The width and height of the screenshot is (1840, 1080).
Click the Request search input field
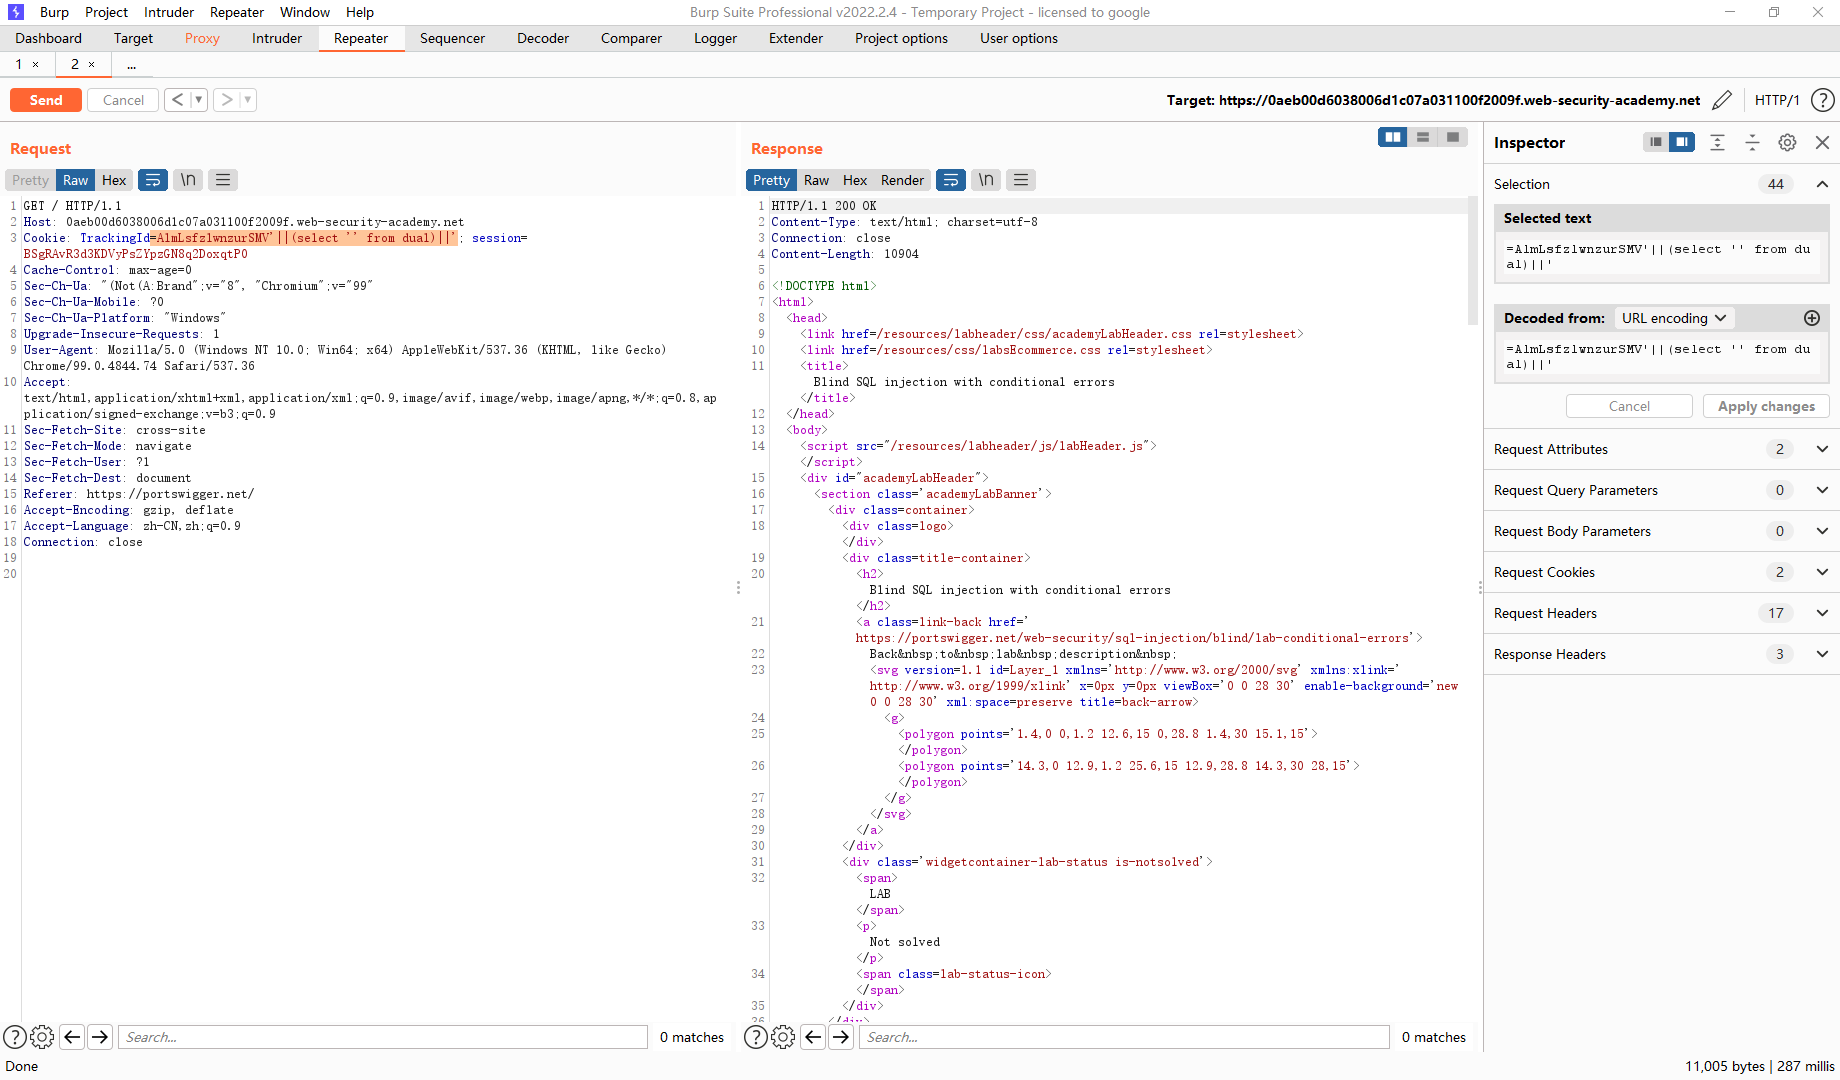tap(383, 1037)
